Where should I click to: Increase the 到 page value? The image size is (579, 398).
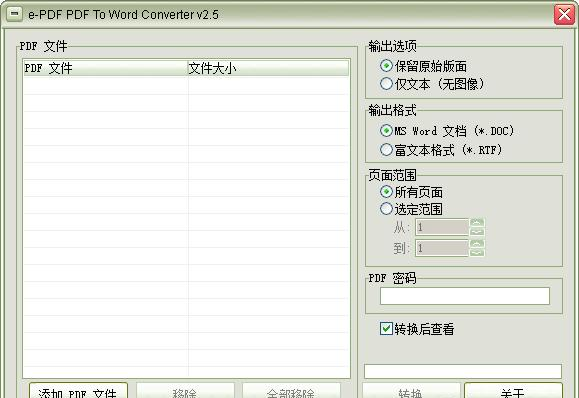477,244
